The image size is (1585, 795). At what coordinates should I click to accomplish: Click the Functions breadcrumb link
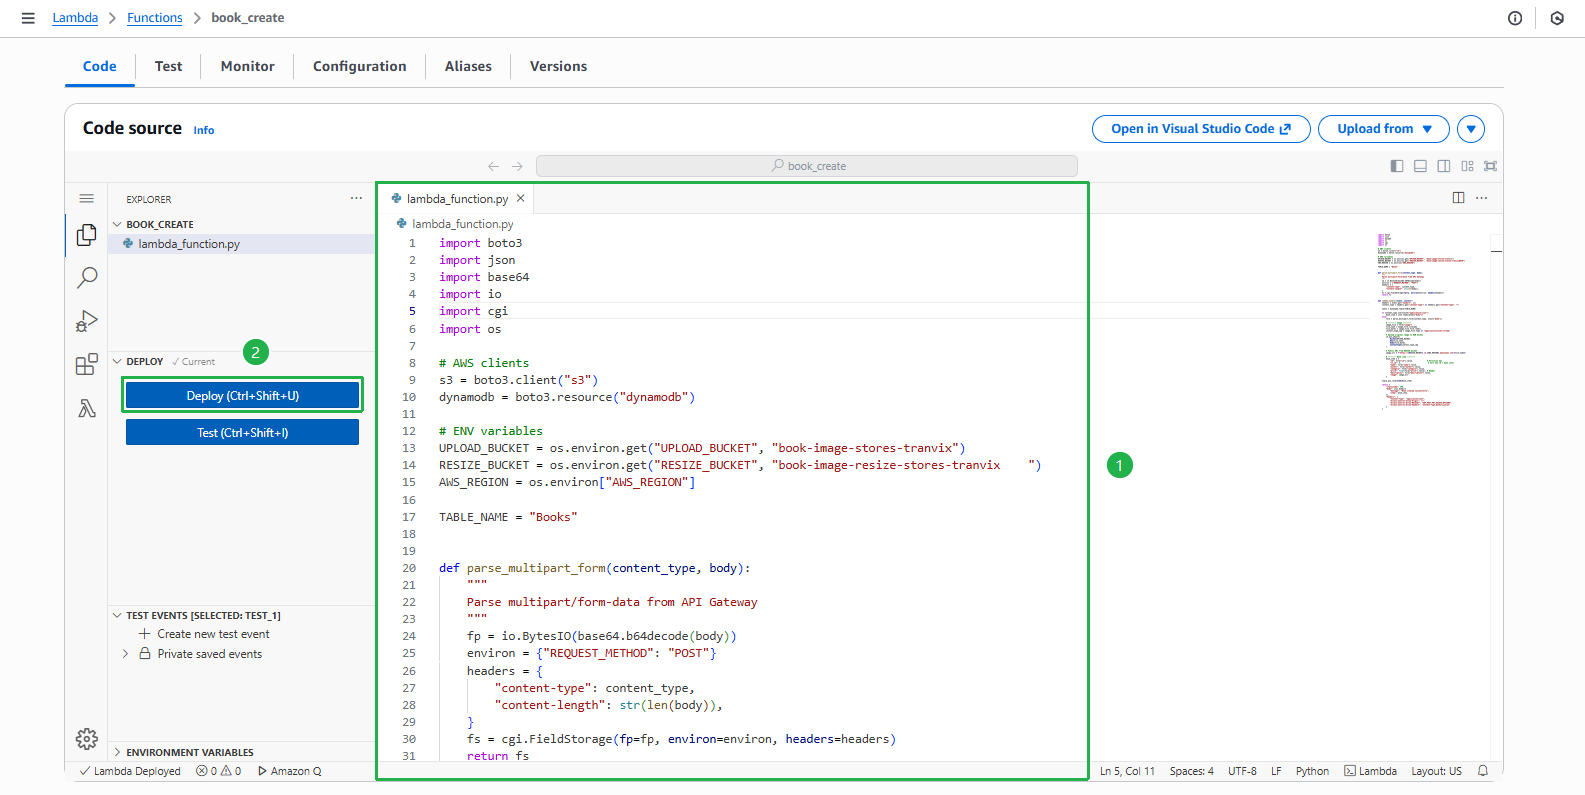(155, 18)
